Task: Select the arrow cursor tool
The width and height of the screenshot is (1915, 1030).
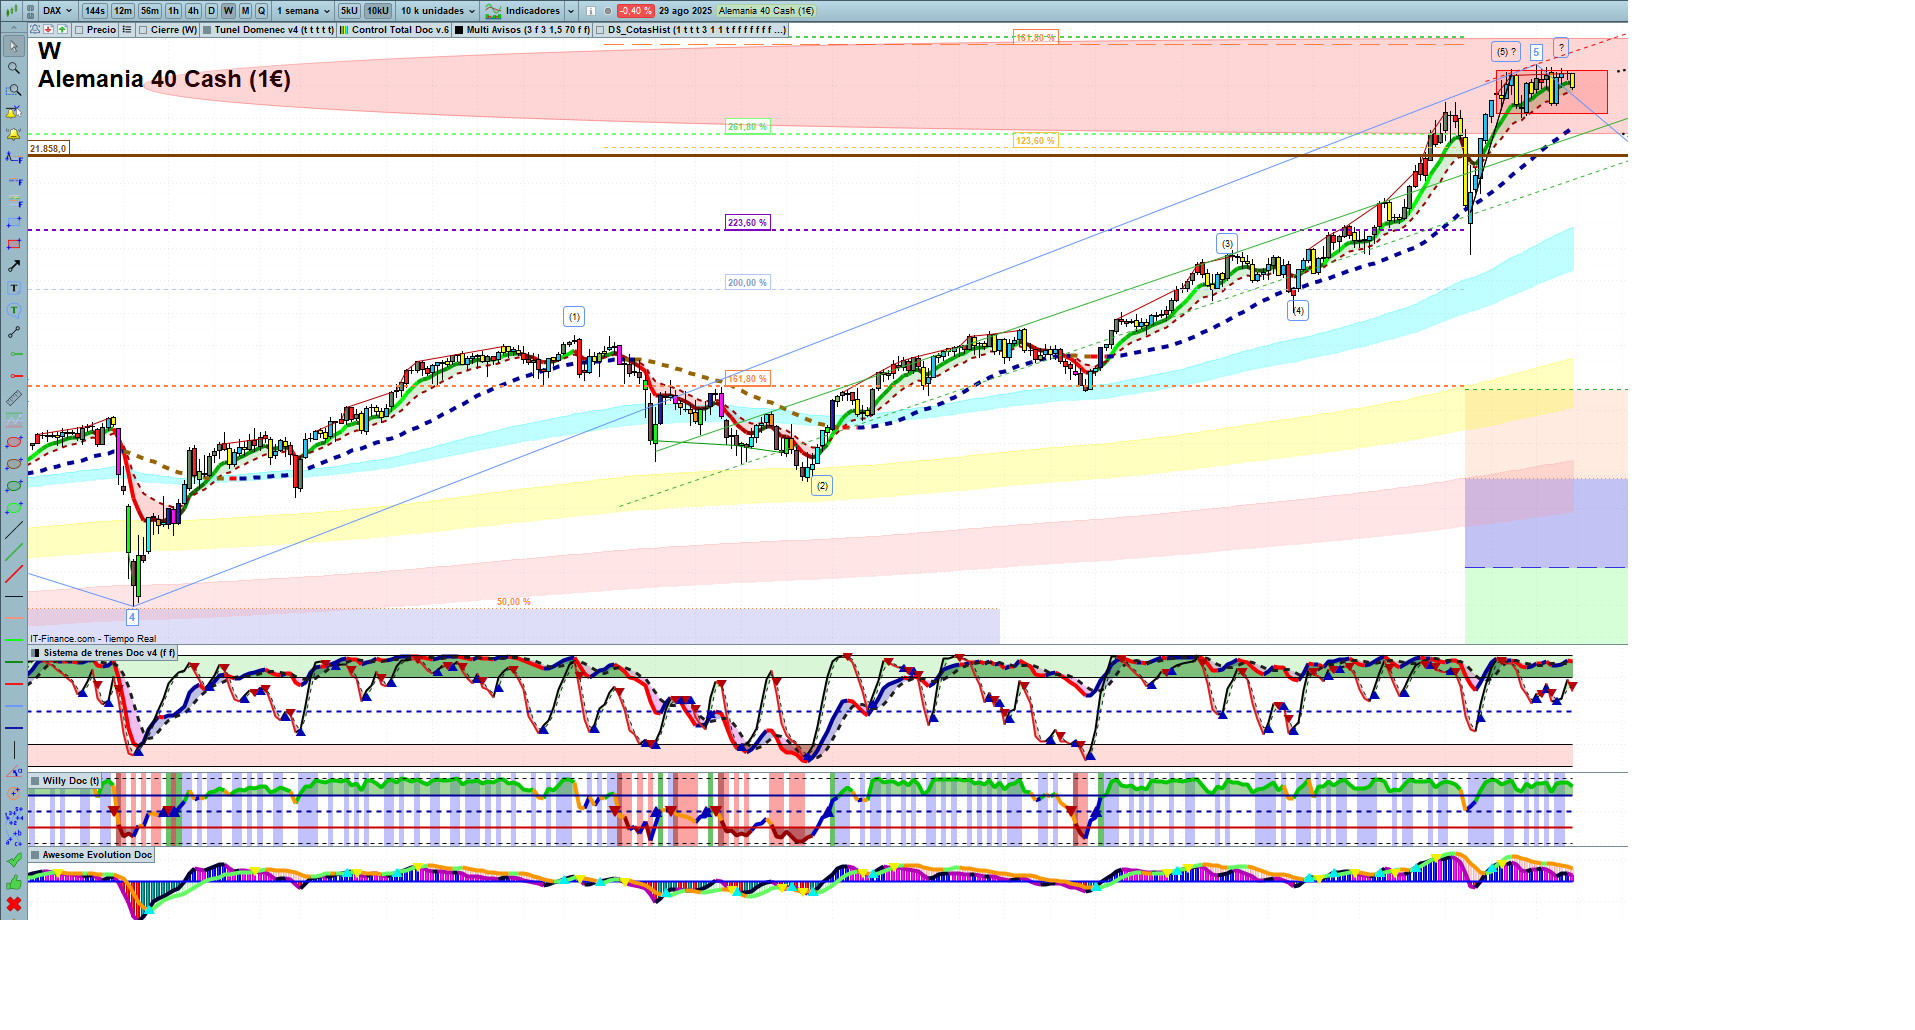Action: [14, 46]
